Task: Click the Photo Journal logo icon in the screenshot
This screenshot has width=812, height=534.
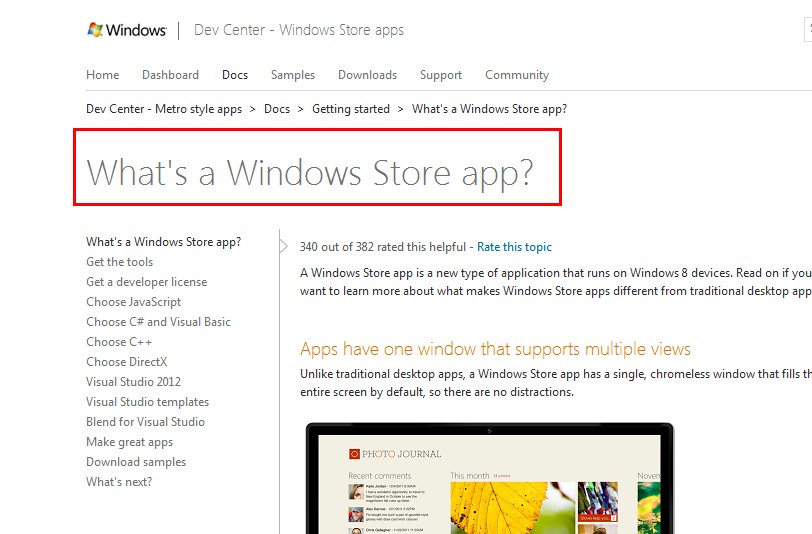Action: click(x=354, y=454)
